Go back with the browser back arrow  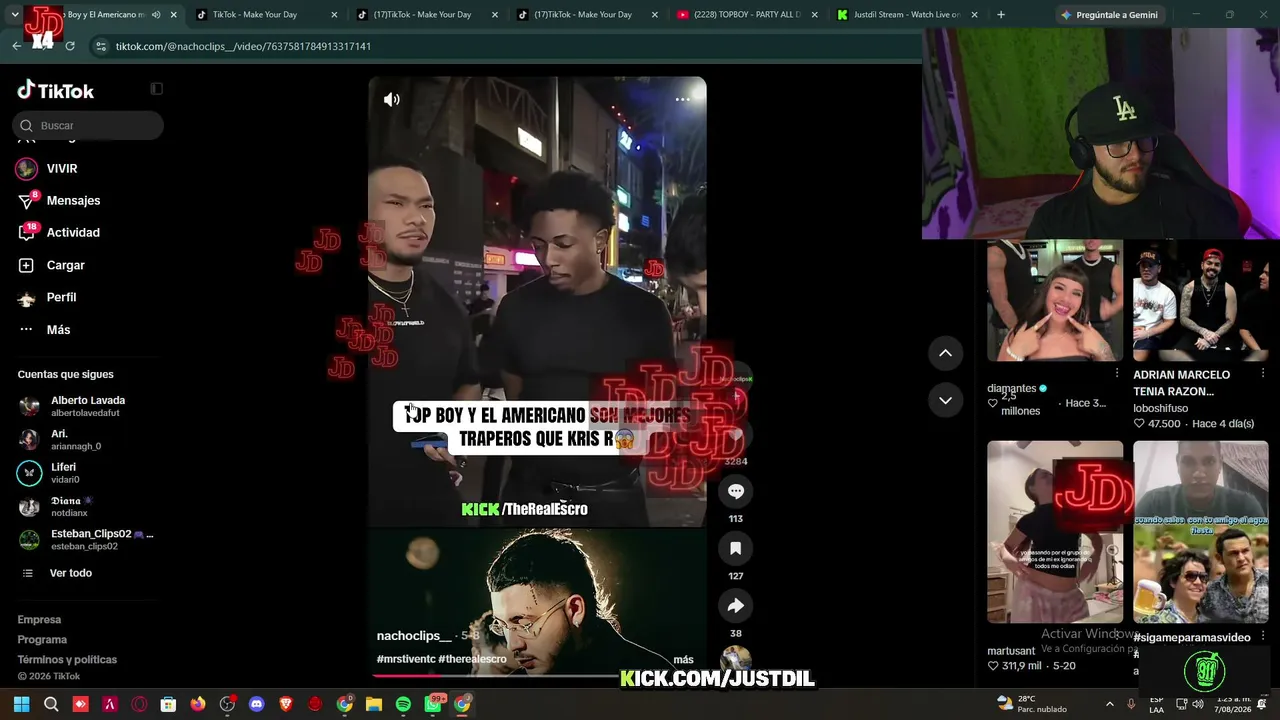click(x=16, y=46)
